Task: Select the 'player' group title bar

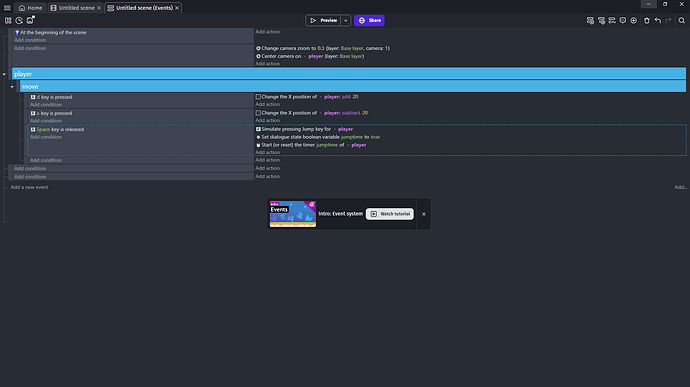Action: pos(349,74)
